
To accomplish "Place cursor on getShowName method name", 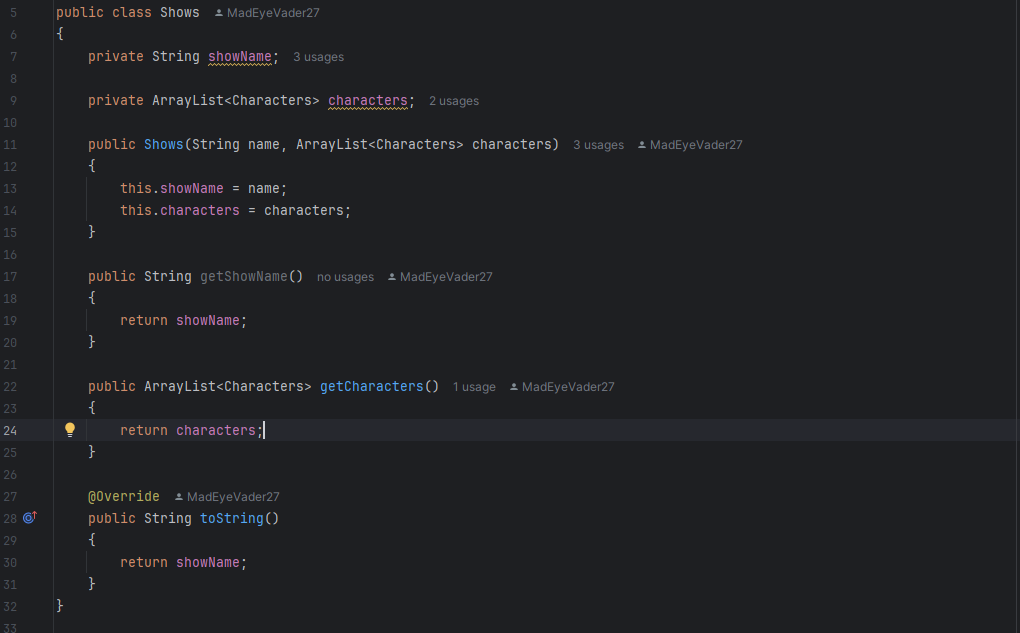I will [x=244, y=276].
